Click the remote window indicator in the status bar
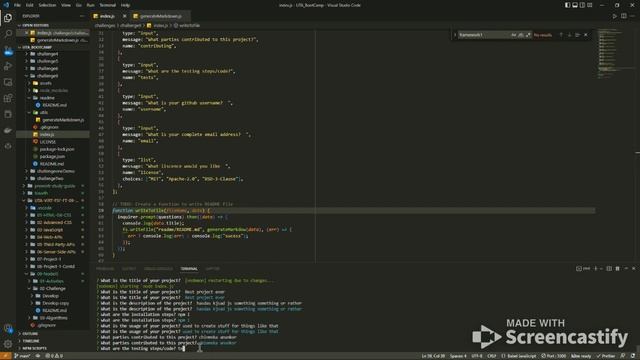This screenshot has height=360, width=640. (6, 356)
